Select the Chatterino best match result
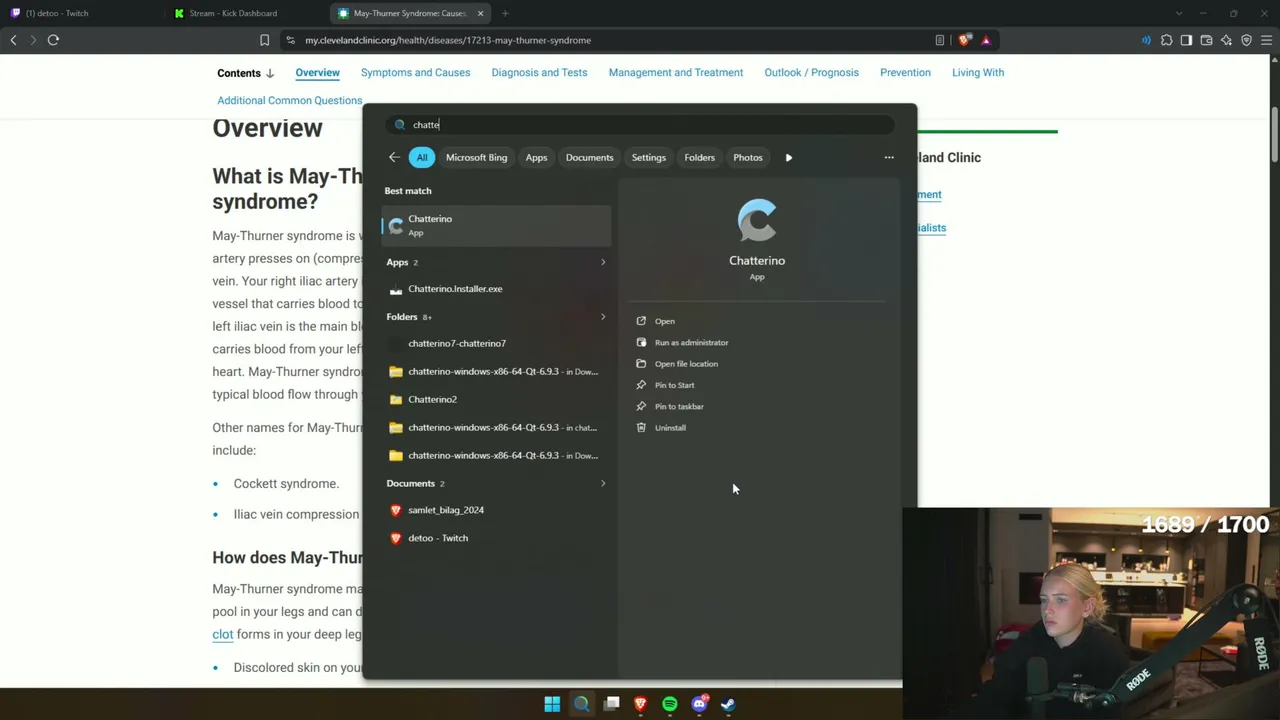 coord(496,225)
